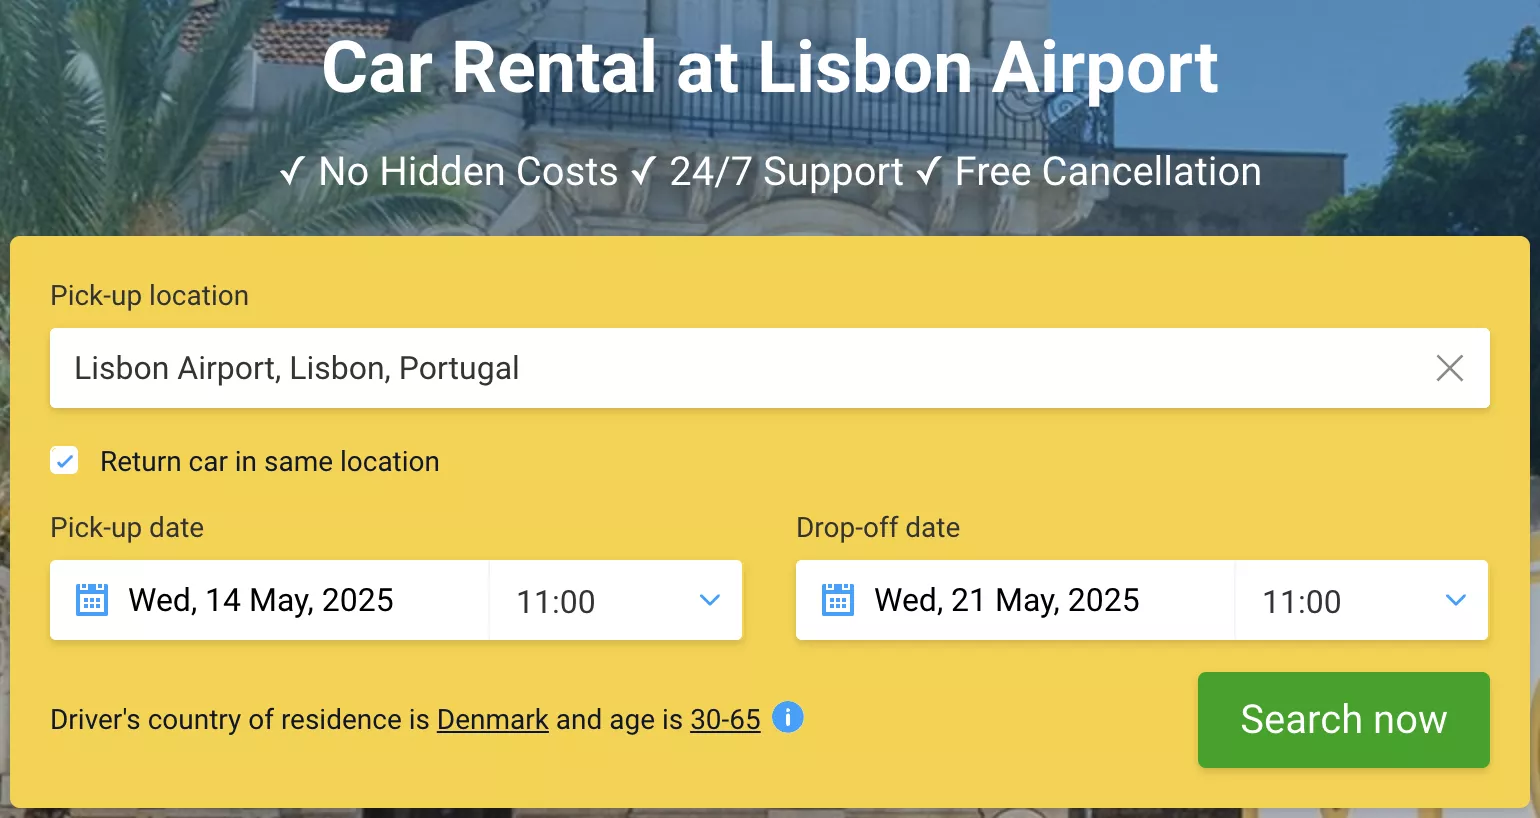Click the 'Car Rental at Lisbon Airport' heading
The height and width of the screenshot is (818, 1540).
770,68
